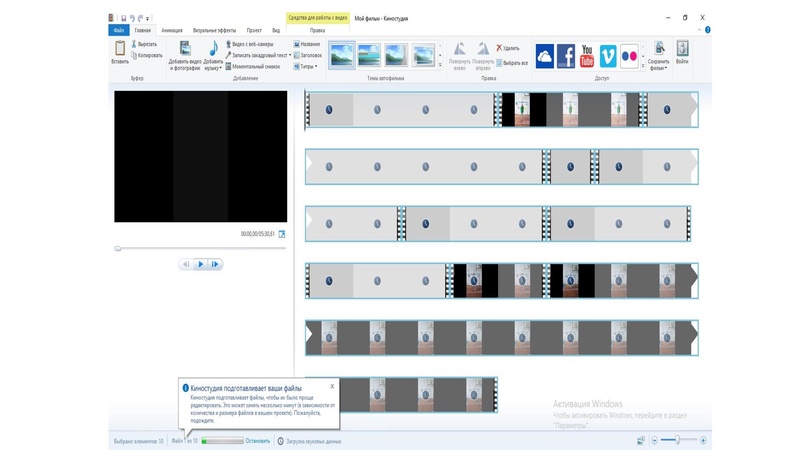Viewport: 800px width, 450px height.
Task: Rotate the clip left (Повернуть влево)
Action: pos(459,54)
